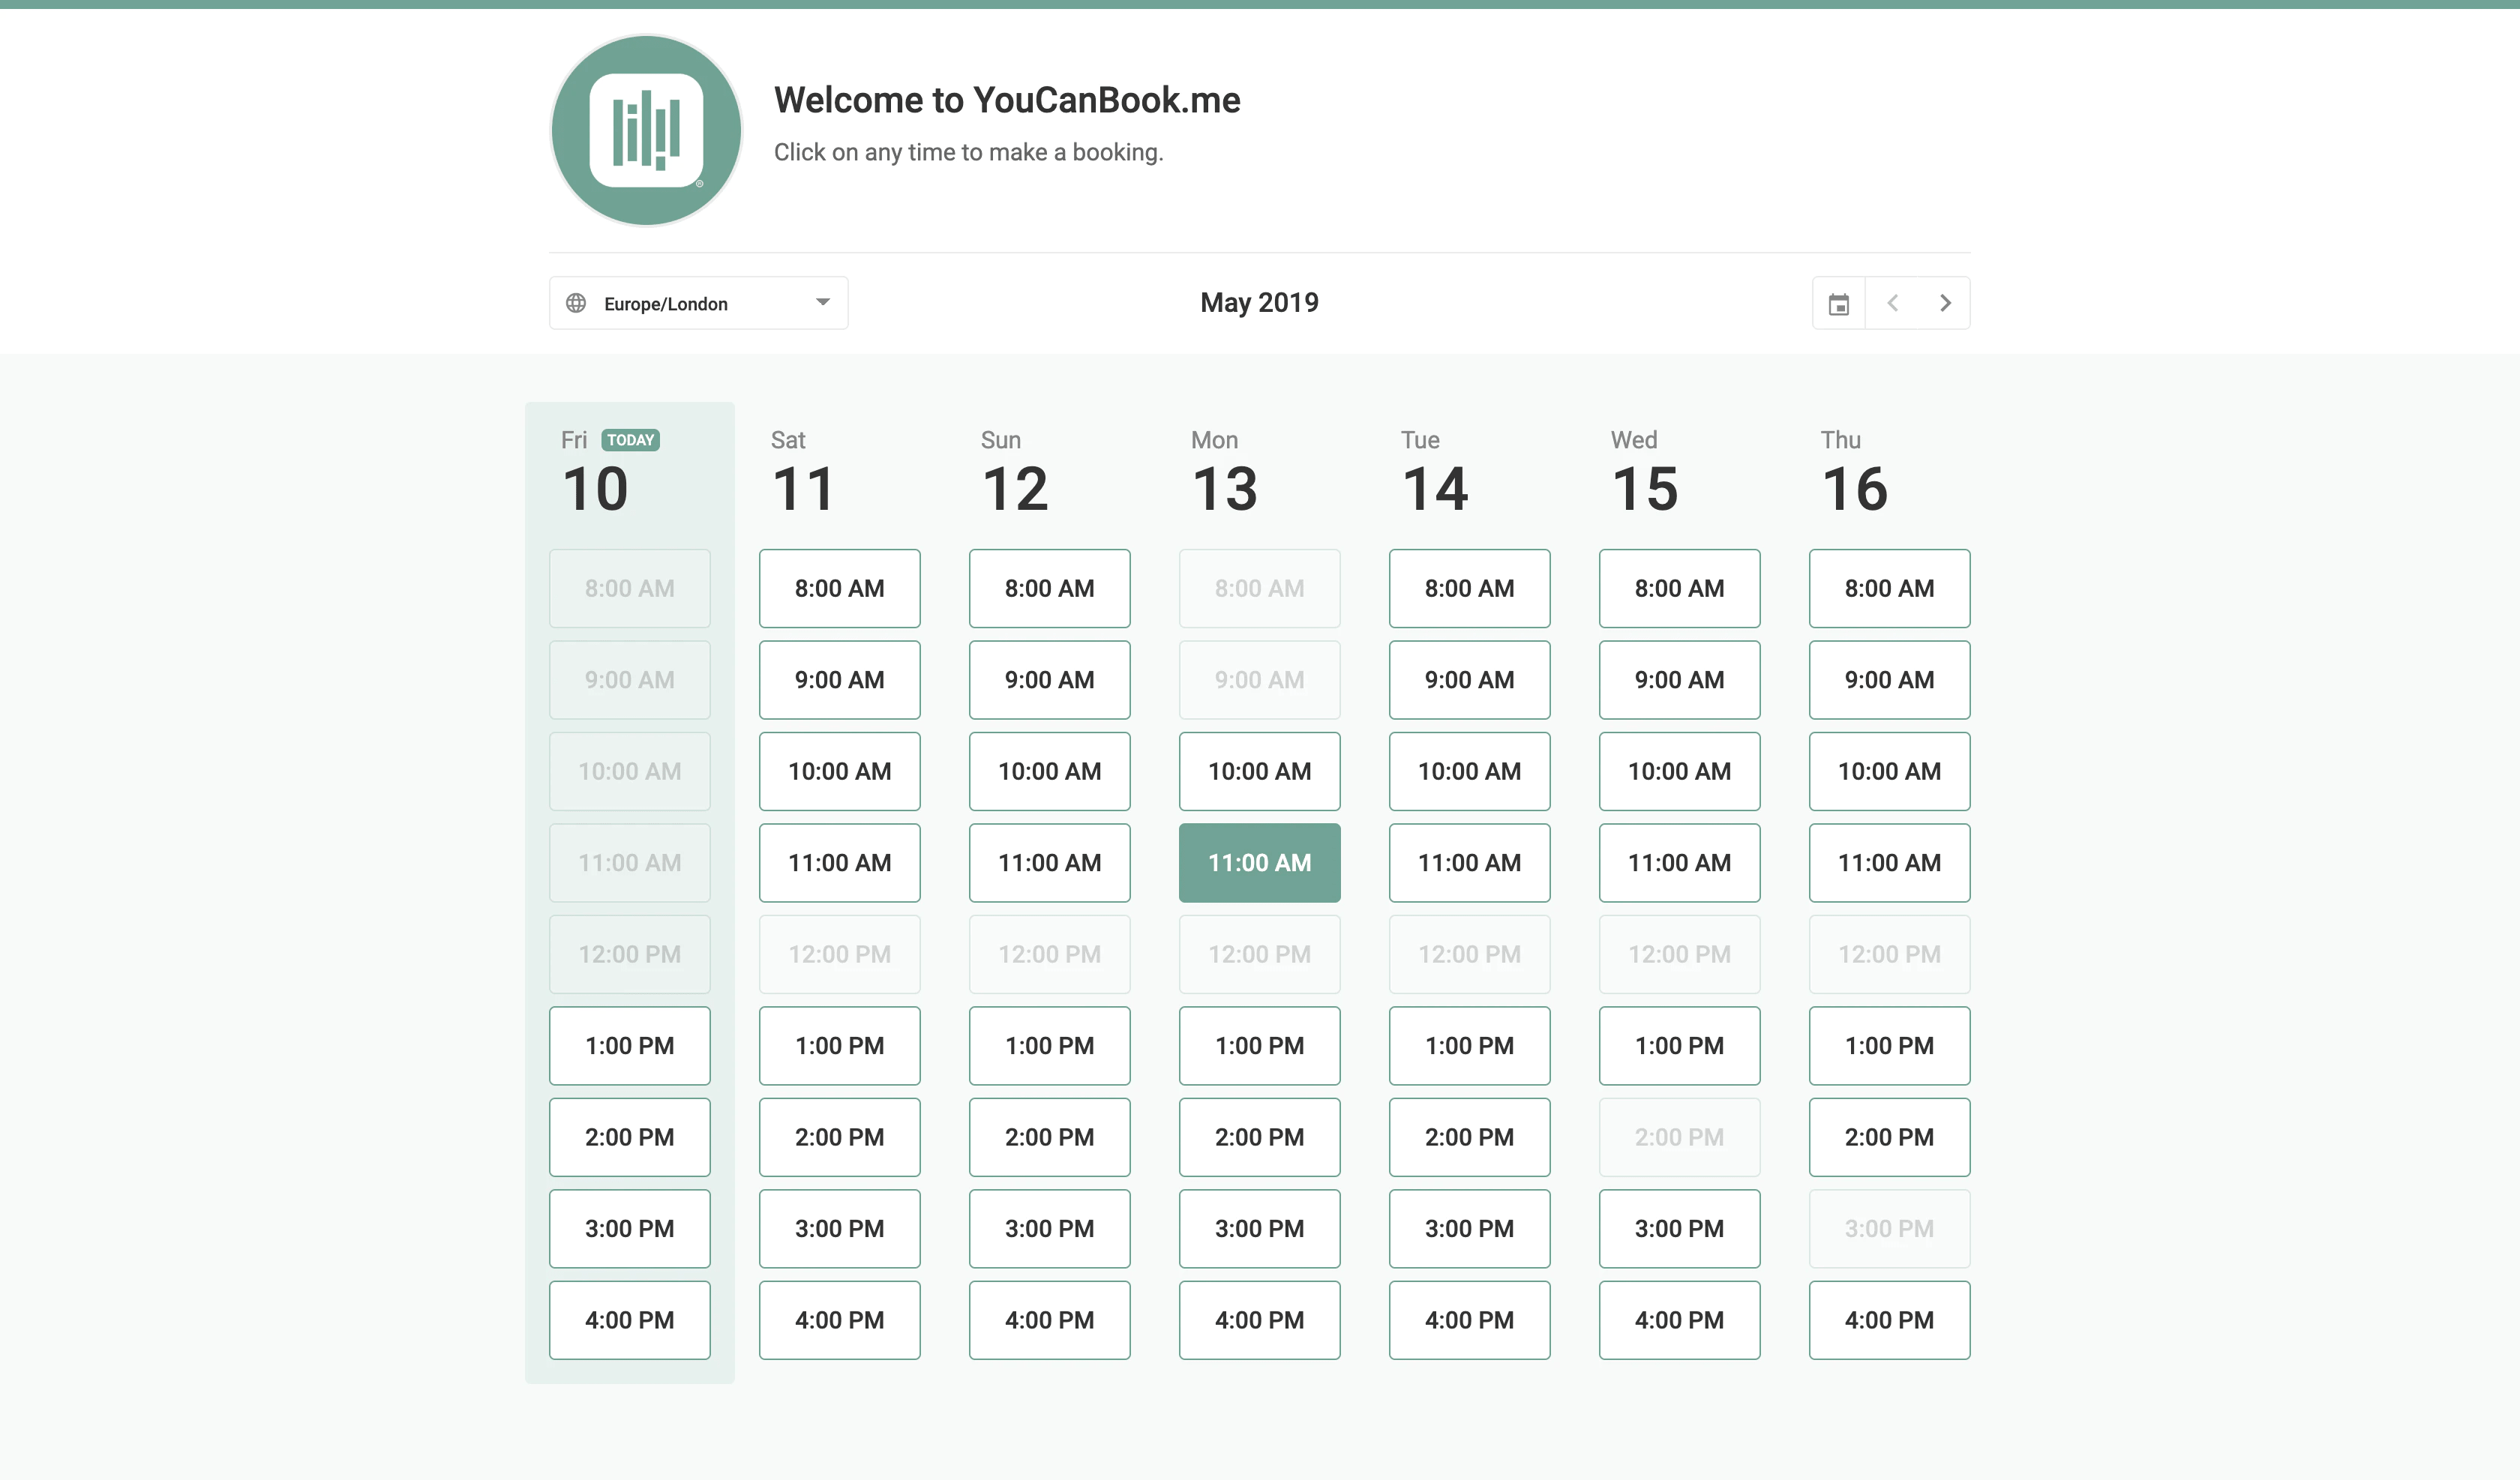Click the globe icon in timezone selector
This screenshot has height=1480, width=2520.
(577, 302)
